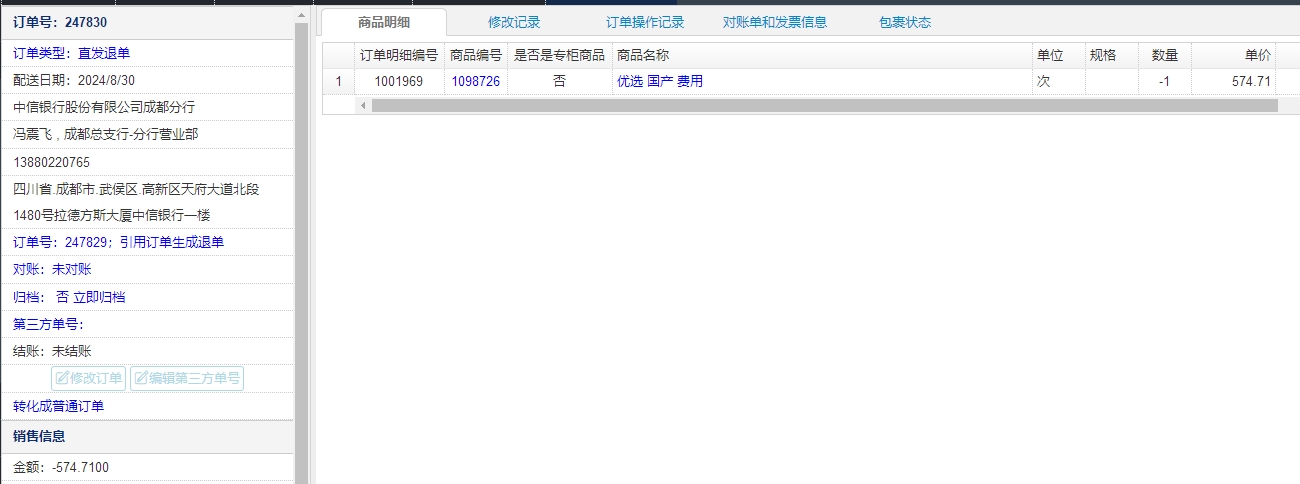
Task: Click the 修改订单 button
Action: pyautogui.click(x=89, y=378)
